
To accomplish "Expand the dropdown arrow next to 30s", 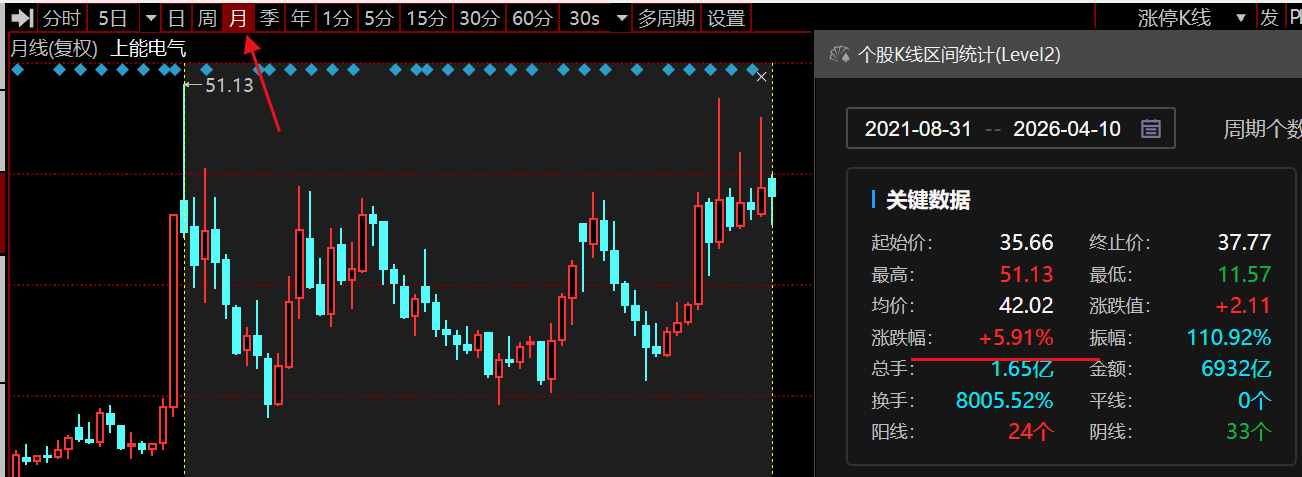I will (x=621, y=18).
